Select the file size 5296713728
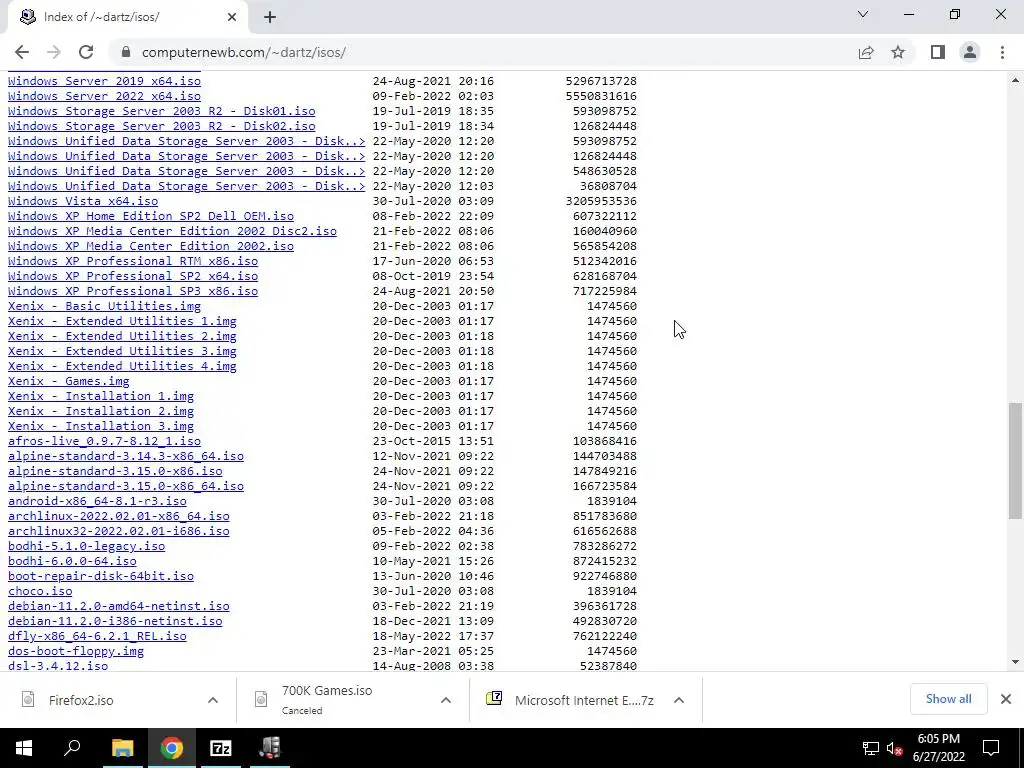The width and height of the screenshot is (1024, 768). (601, 81)
